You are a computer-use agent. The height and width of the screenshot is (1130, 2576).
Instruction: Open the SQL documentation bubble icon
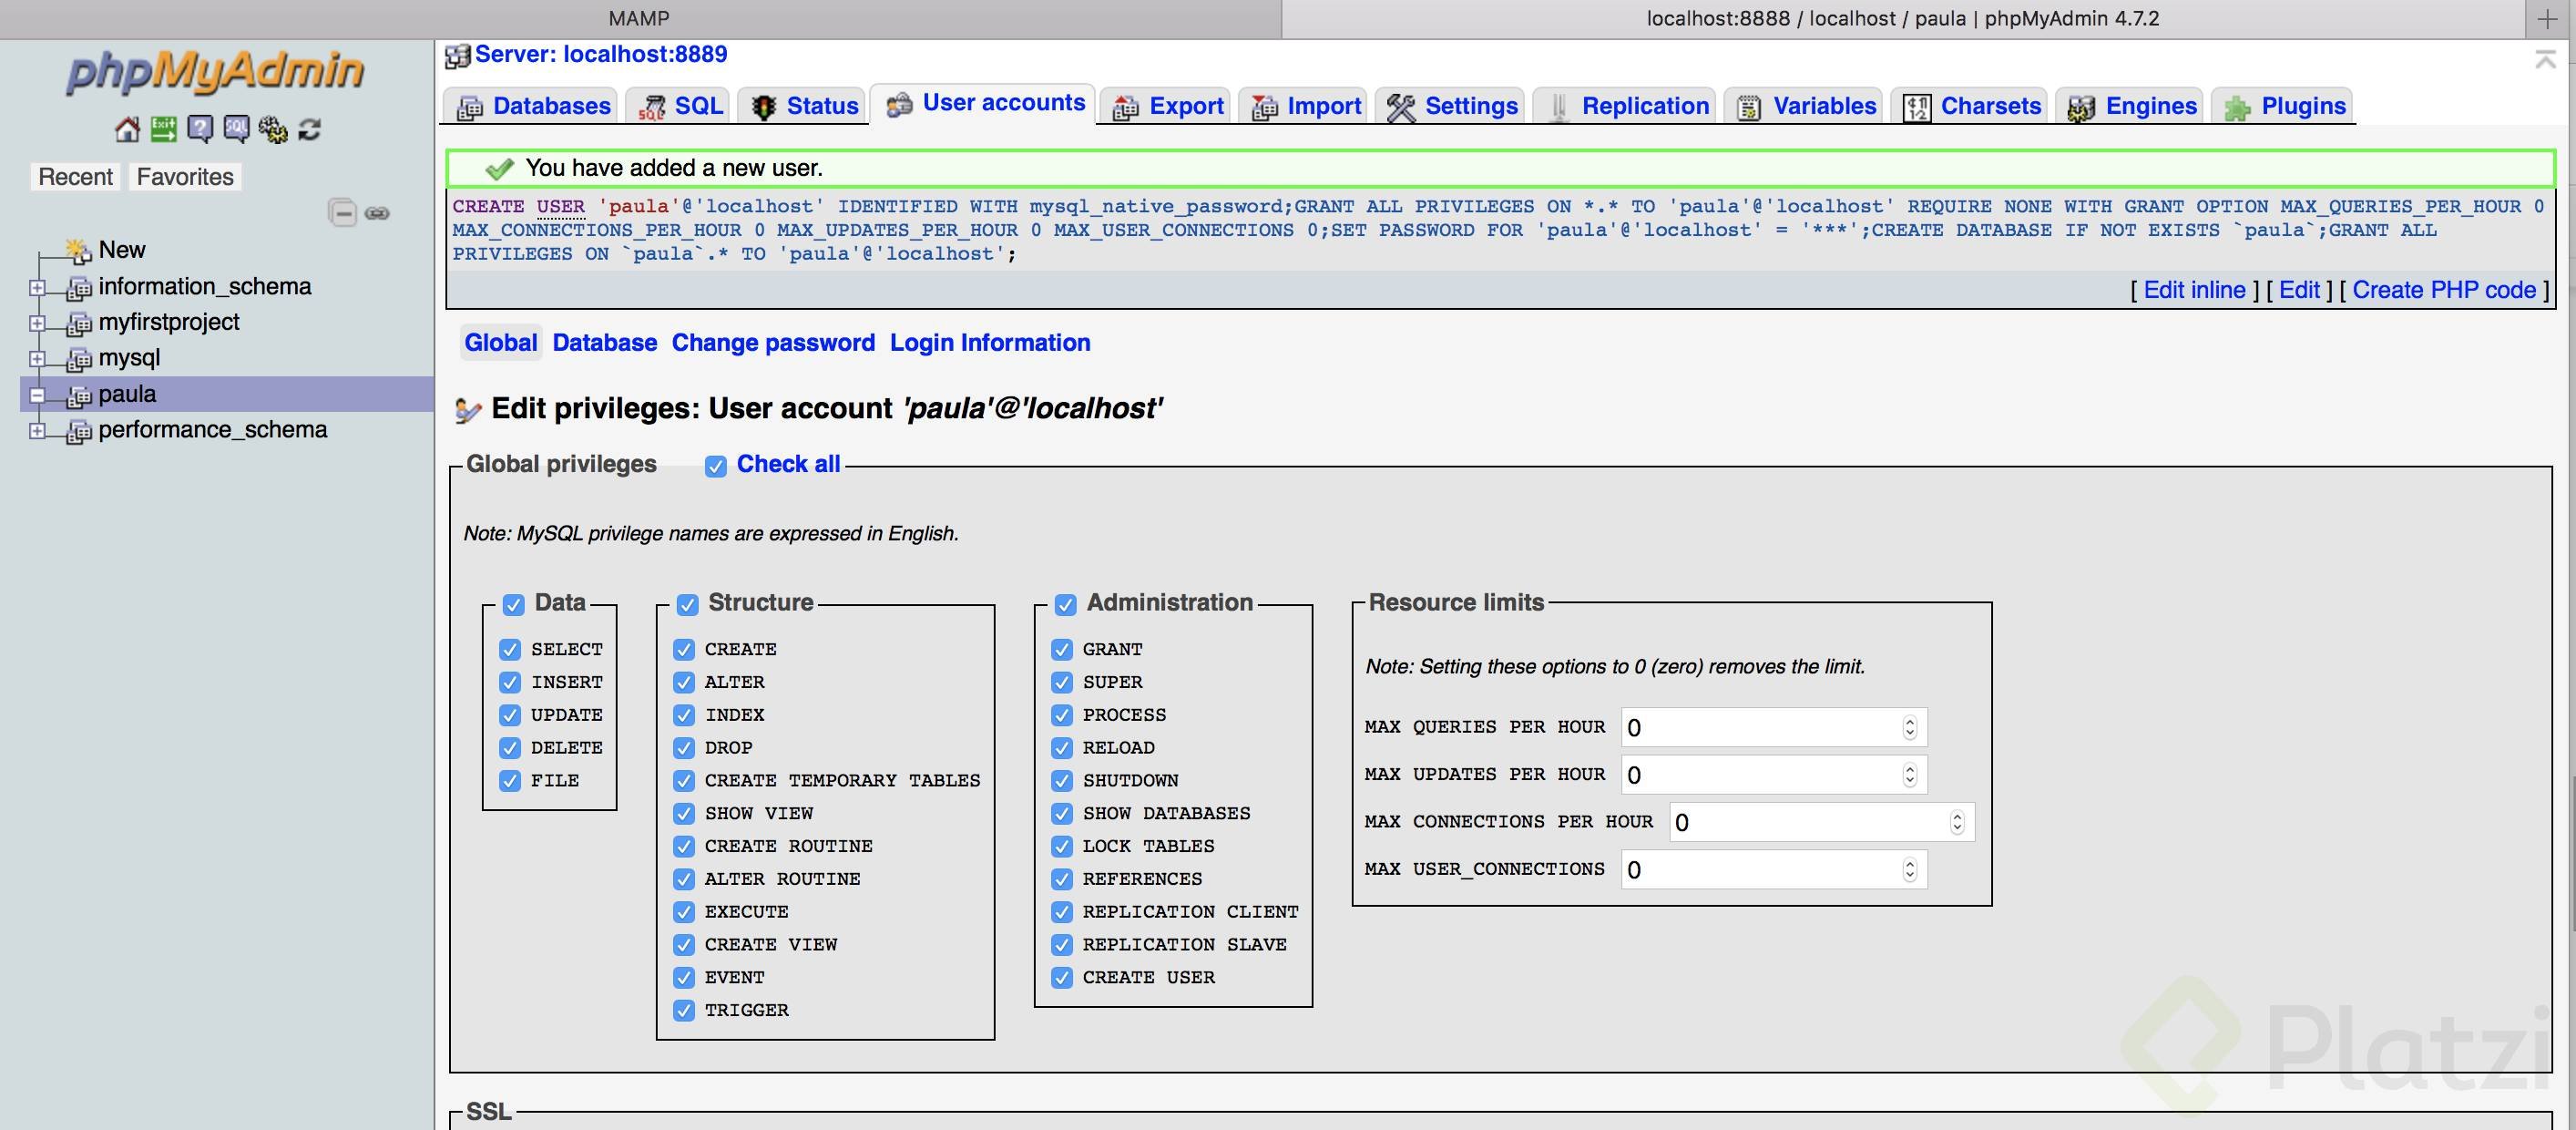pos(236,129)
